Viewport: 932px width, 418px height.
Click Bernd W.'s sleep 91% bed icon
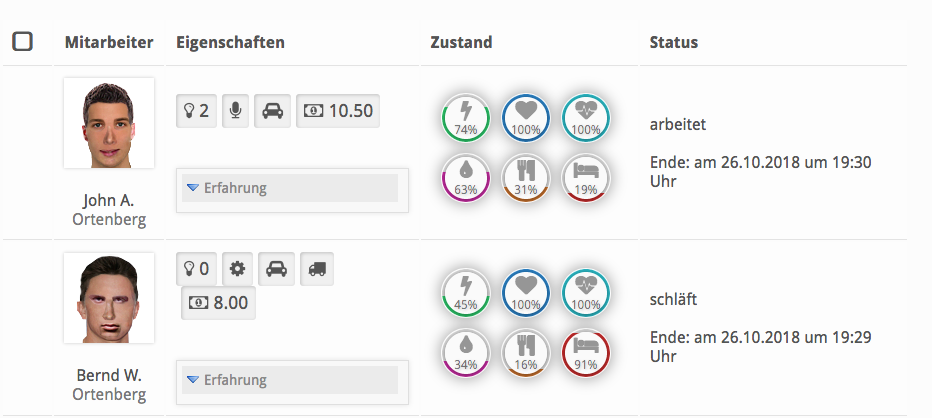(584, 350)
